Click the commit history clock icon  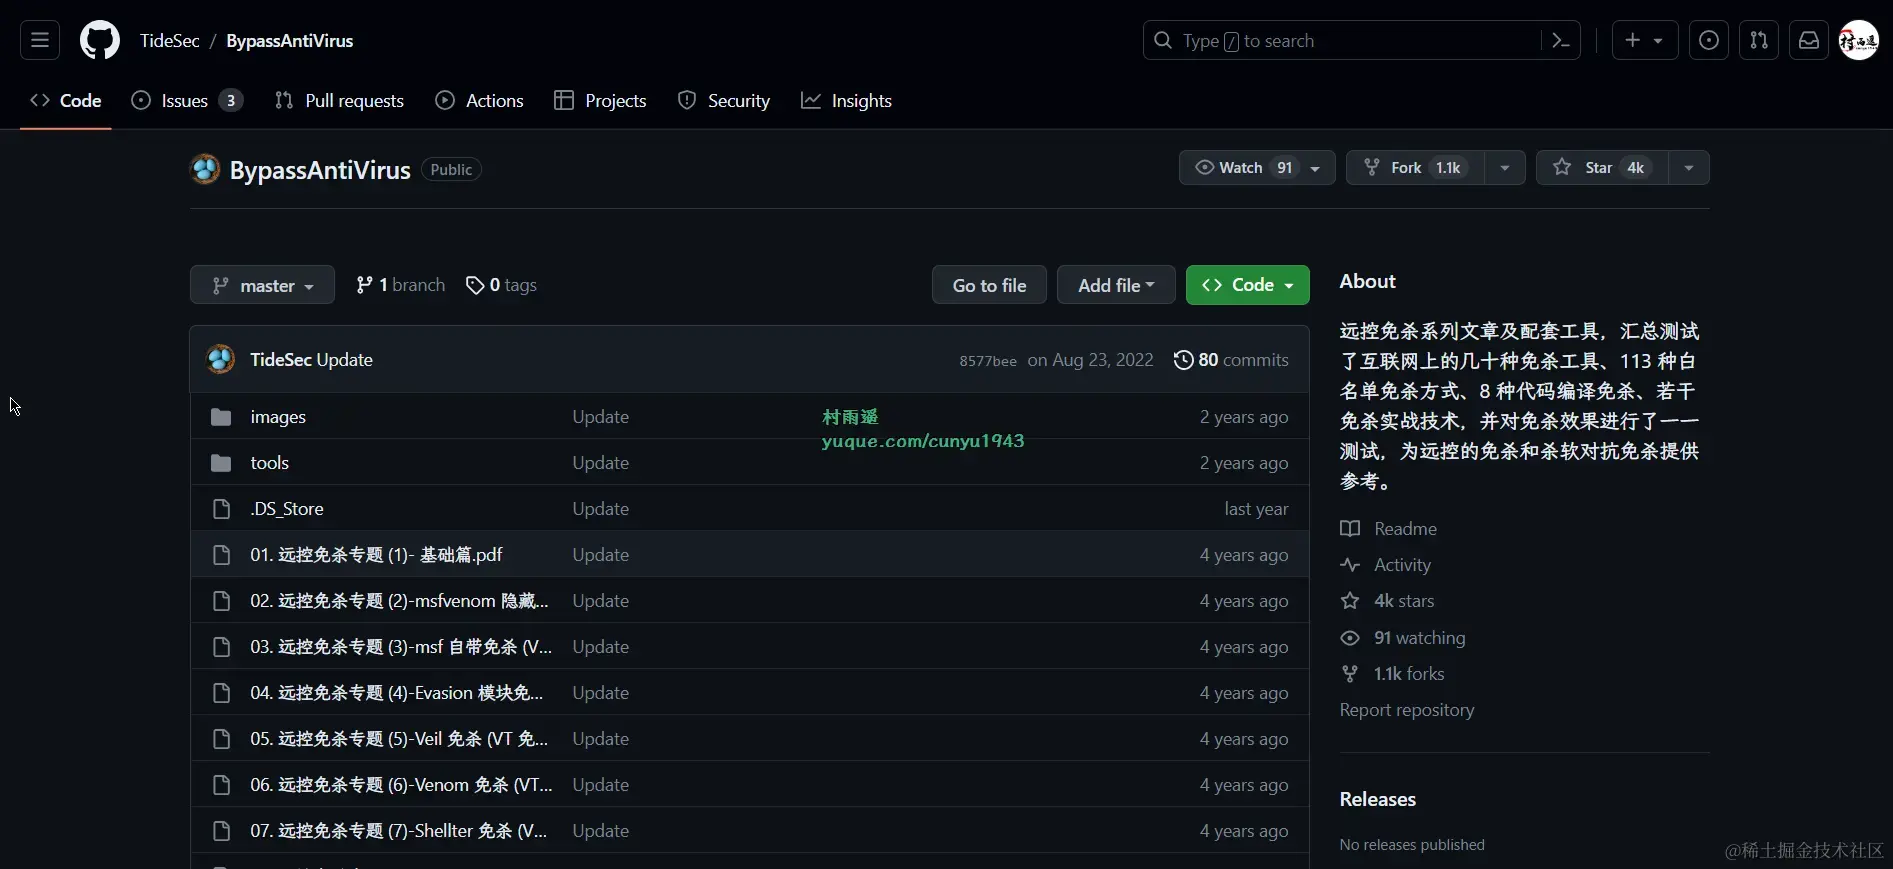click(1183, 360)
